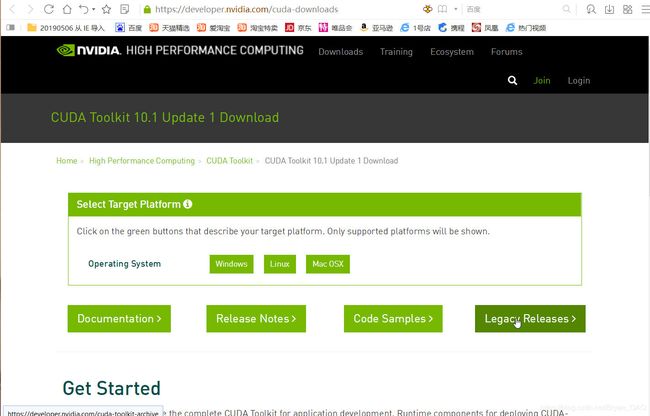This screenshot has width=650, height=416.
Task: Open the downloads icon in browser toolbar
Action: pos(609,9)
